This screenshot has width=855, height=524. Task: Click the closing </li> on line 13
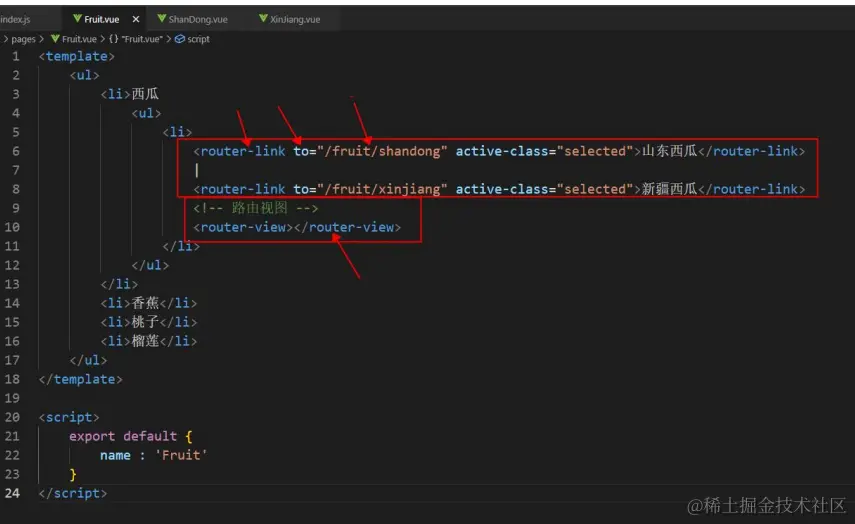[119, 284]
